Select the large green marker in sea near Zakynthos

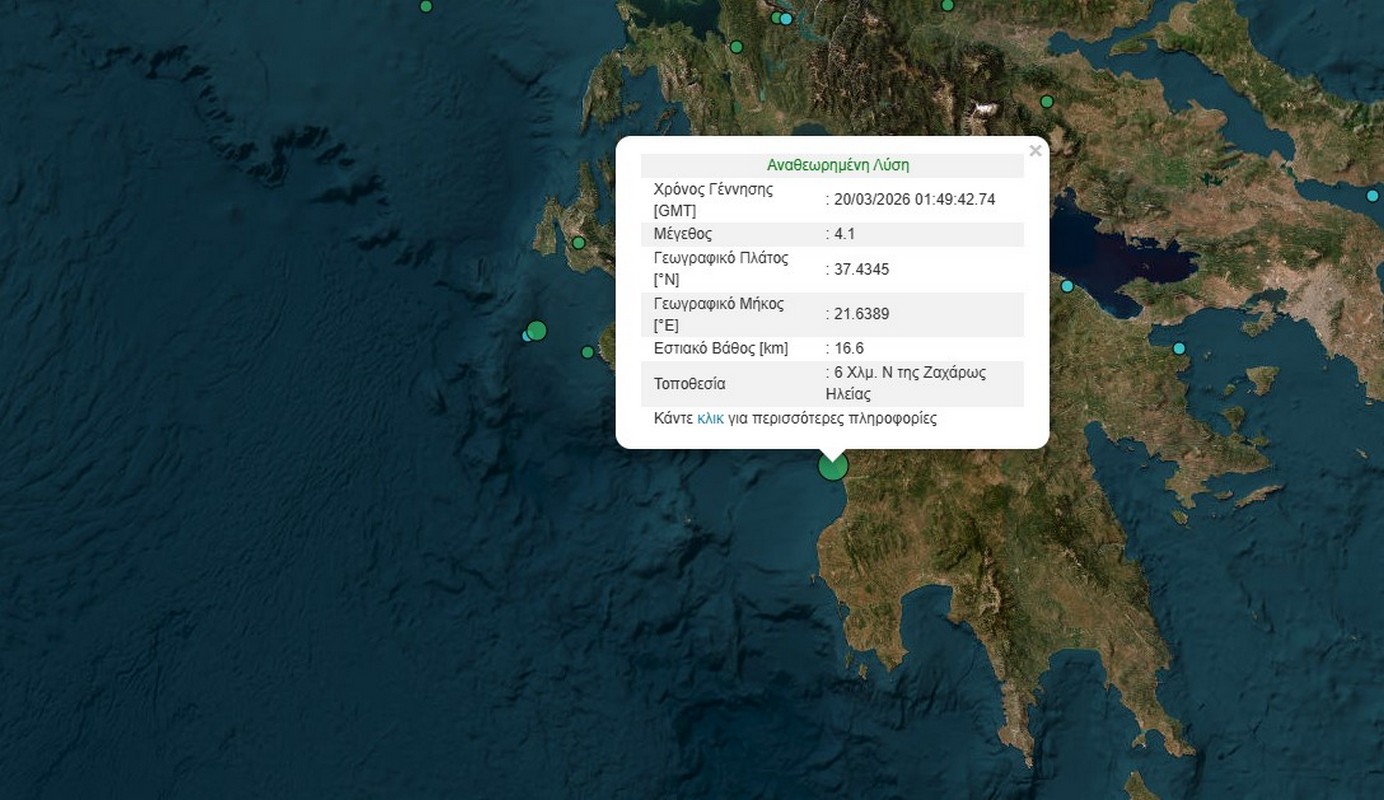pos(537,330)
